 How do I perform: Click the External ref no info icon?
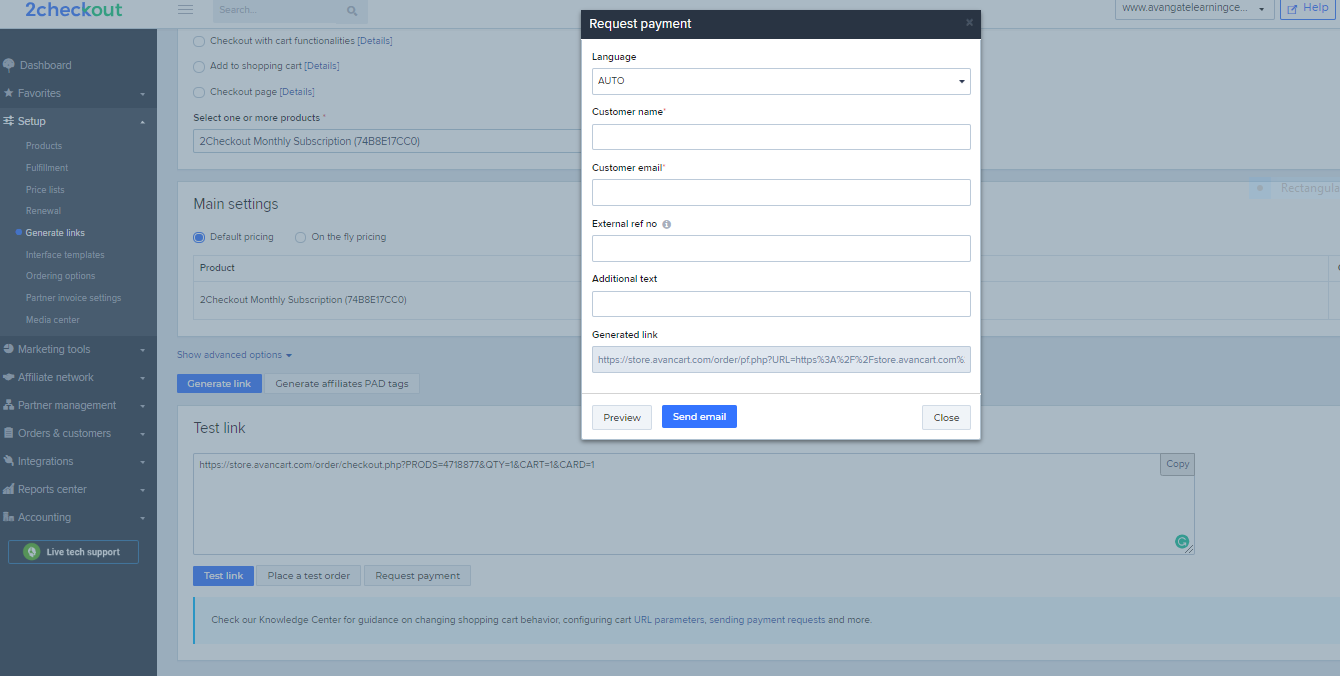pyautogui.click(x=667, y=224)
